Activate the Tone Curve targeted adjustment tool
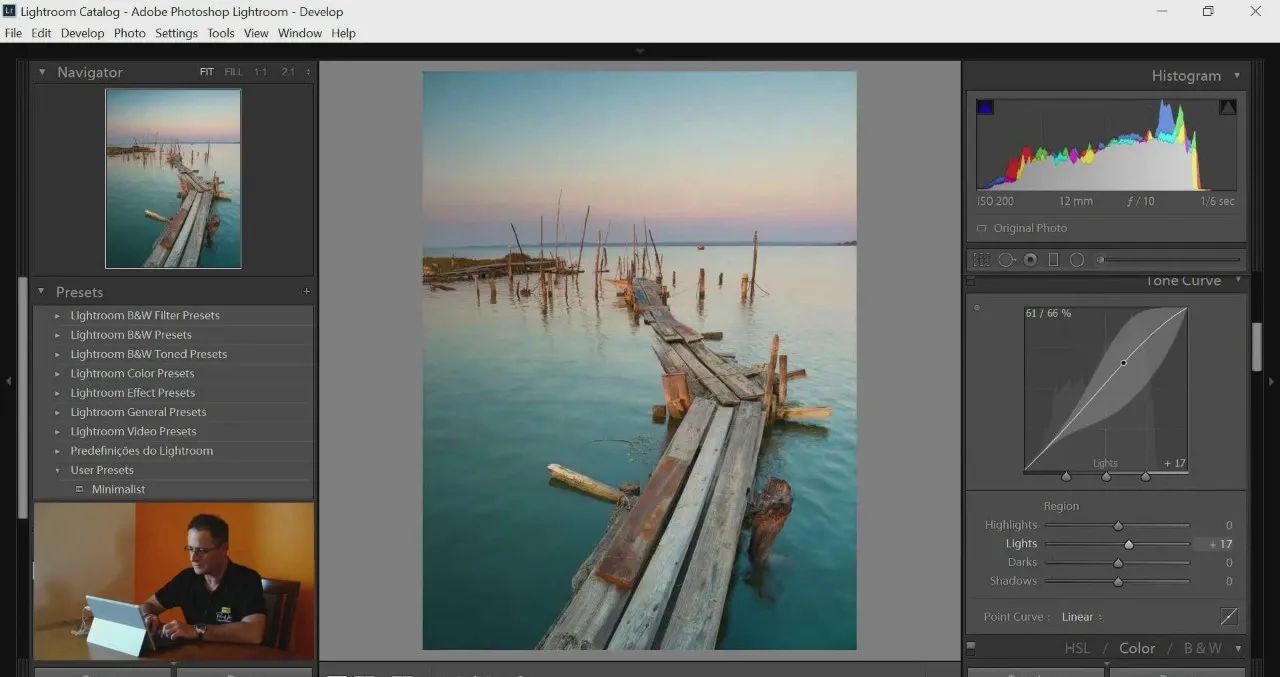Image resolution: width=1280 pixels, height=677 pixels. pyautogui.click(x=977, y=308)
